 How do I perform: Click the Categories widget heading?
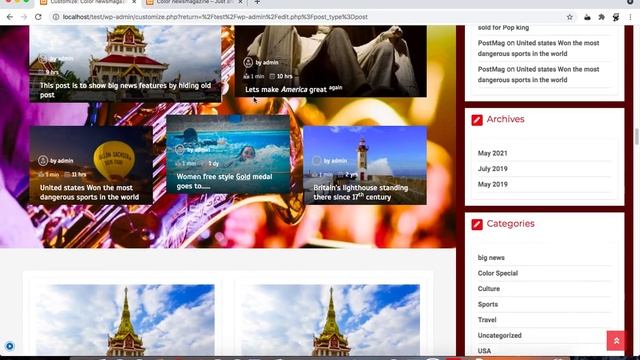510,224
